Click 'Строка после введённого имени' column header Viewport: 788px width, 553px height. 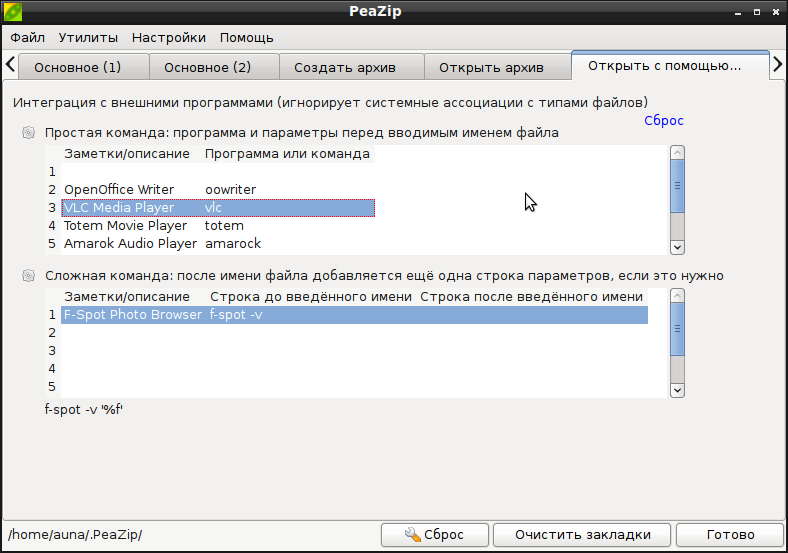click(x=532, y=297)
